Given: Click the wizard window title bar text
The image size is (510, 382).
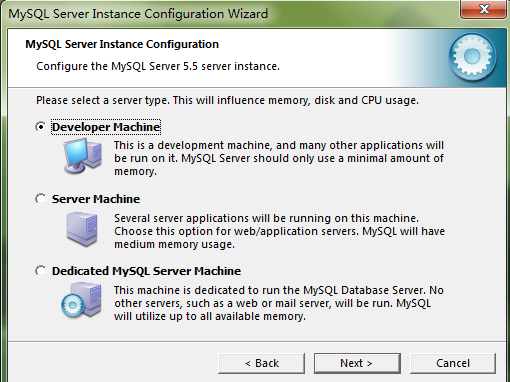Looking at the screenshot, I should click(138, 14).
